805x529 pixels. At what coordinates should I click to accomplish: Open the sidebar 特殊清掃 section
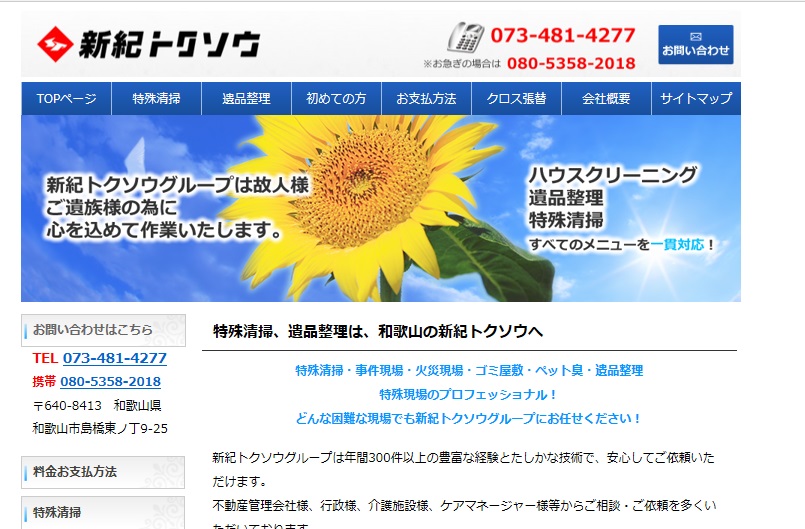tap(102, 512)
